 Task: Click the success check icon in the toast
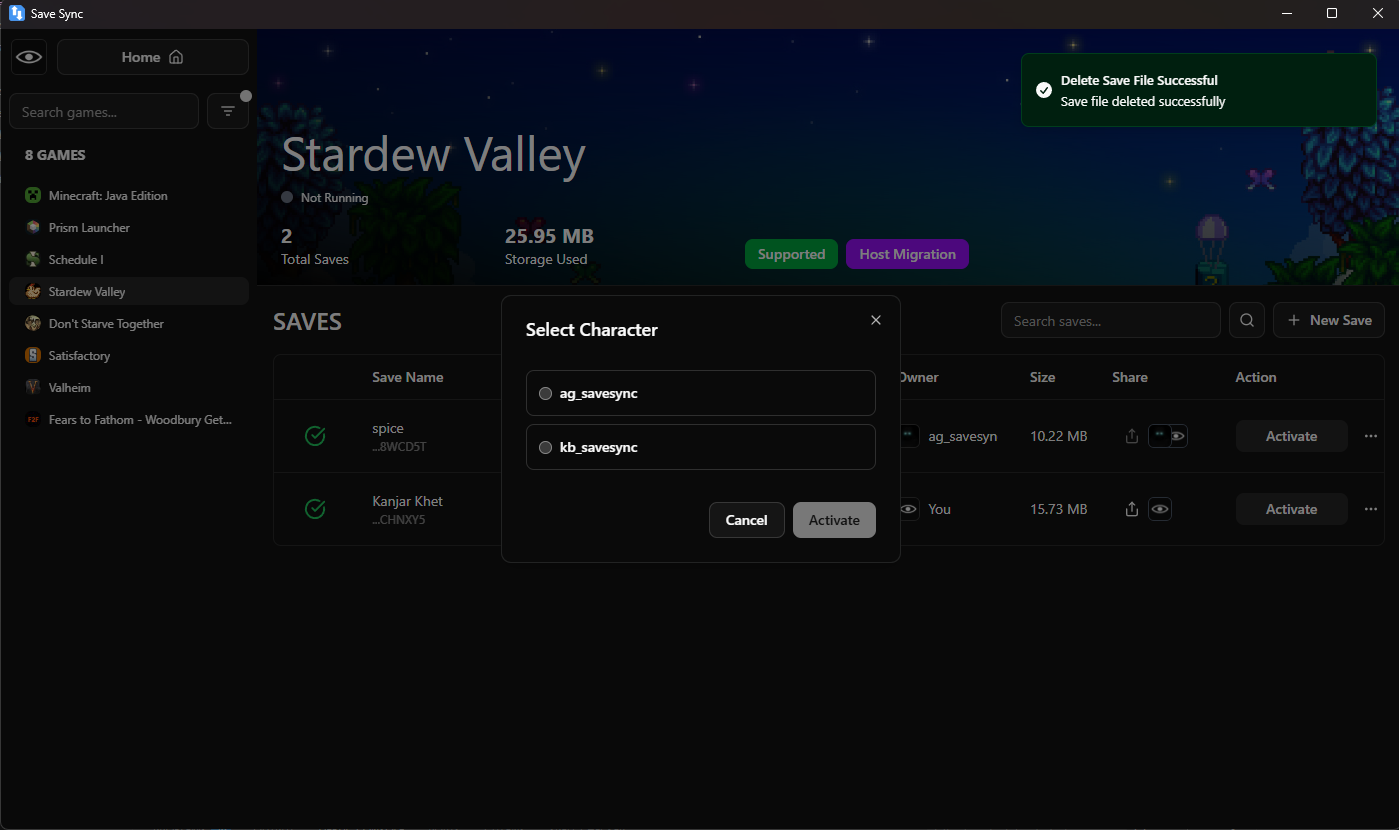click(1044, 90)
